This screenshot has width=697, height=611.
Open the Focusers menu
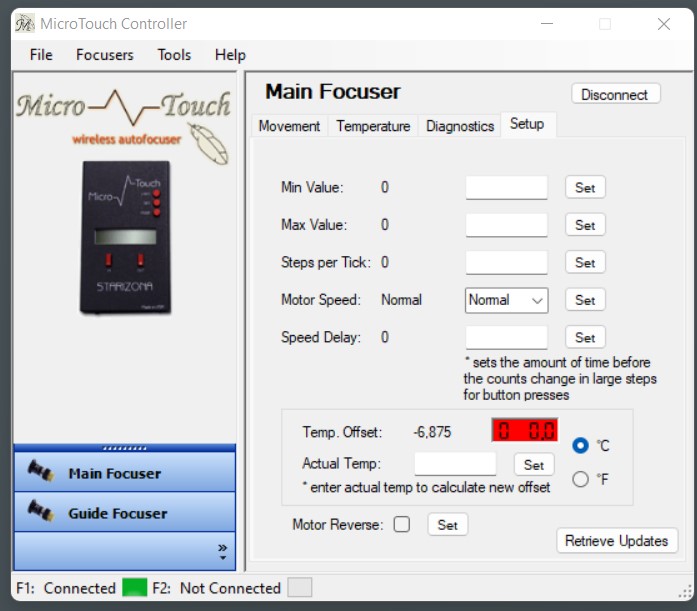(104, 55)
